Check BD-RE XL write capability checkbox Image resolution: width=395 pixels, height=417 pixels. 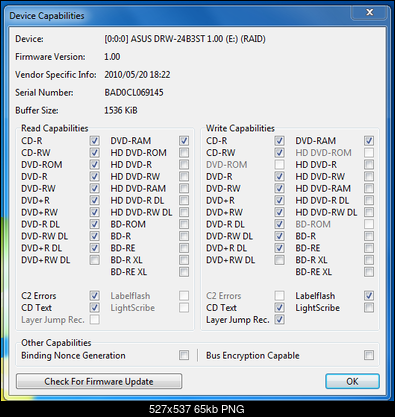[369, 272]
